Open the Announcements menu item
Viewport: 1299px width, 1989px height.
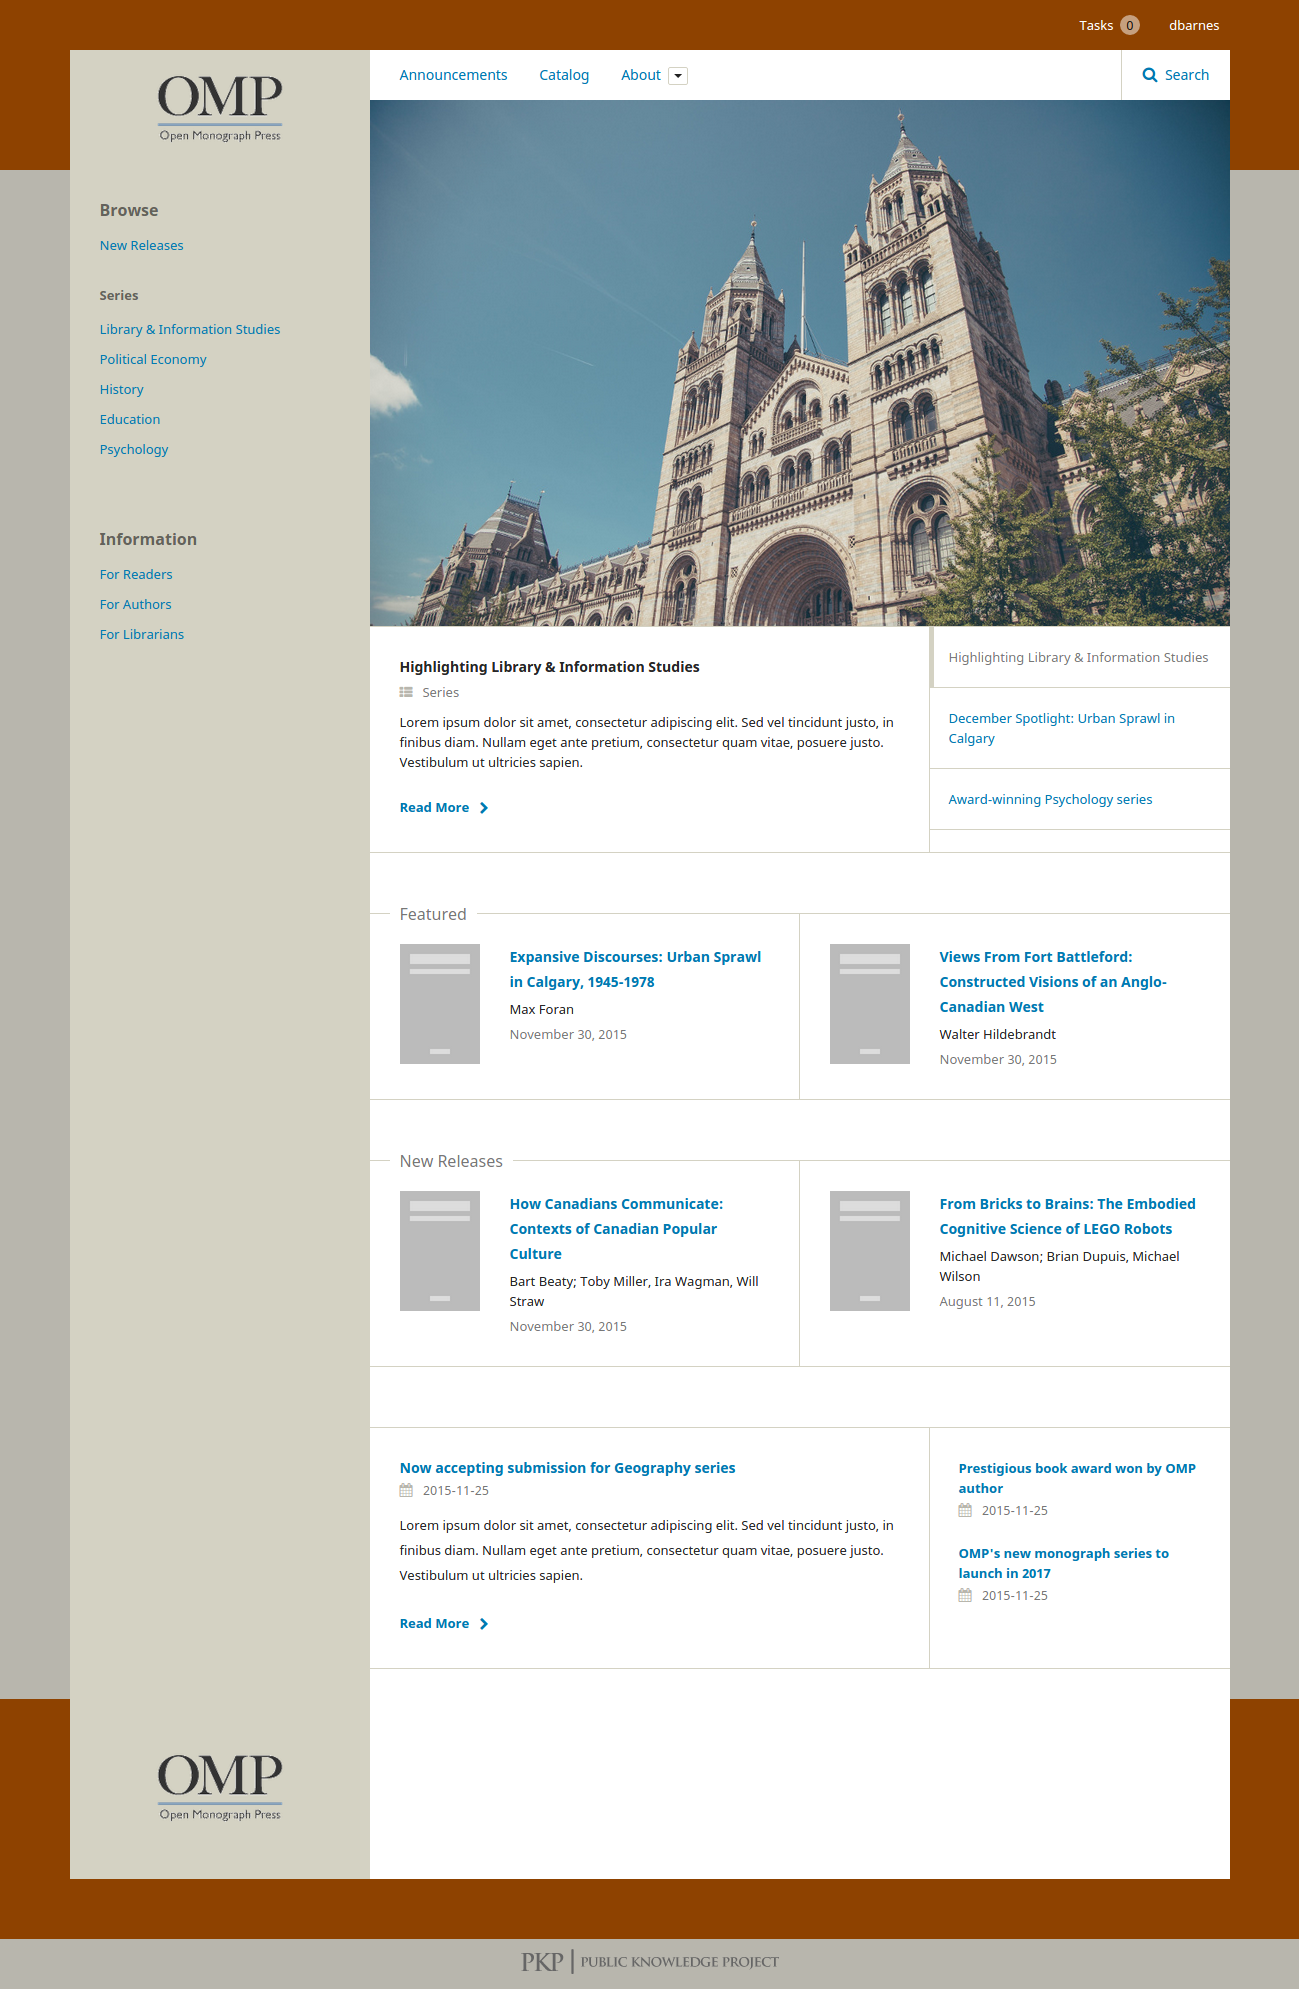pos(453,75)
